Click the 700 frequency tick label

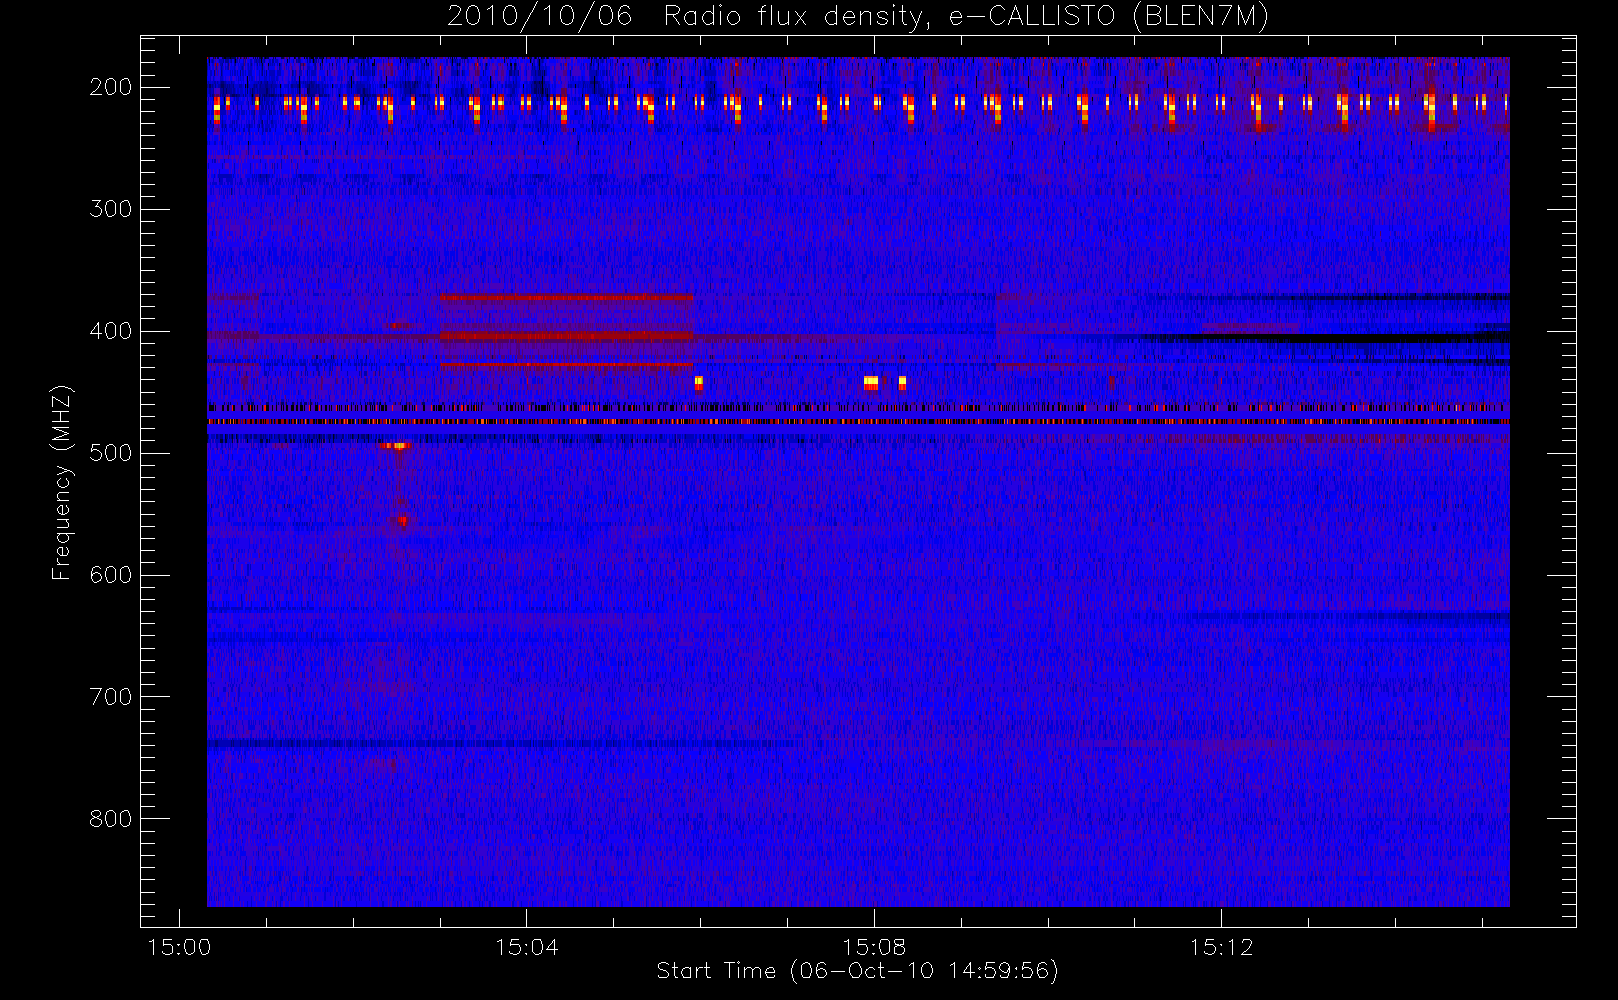110,697
